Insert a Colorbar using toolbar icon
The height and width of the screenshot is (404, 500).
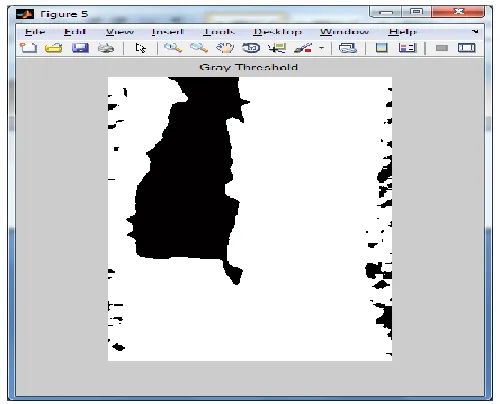point(382,48)
